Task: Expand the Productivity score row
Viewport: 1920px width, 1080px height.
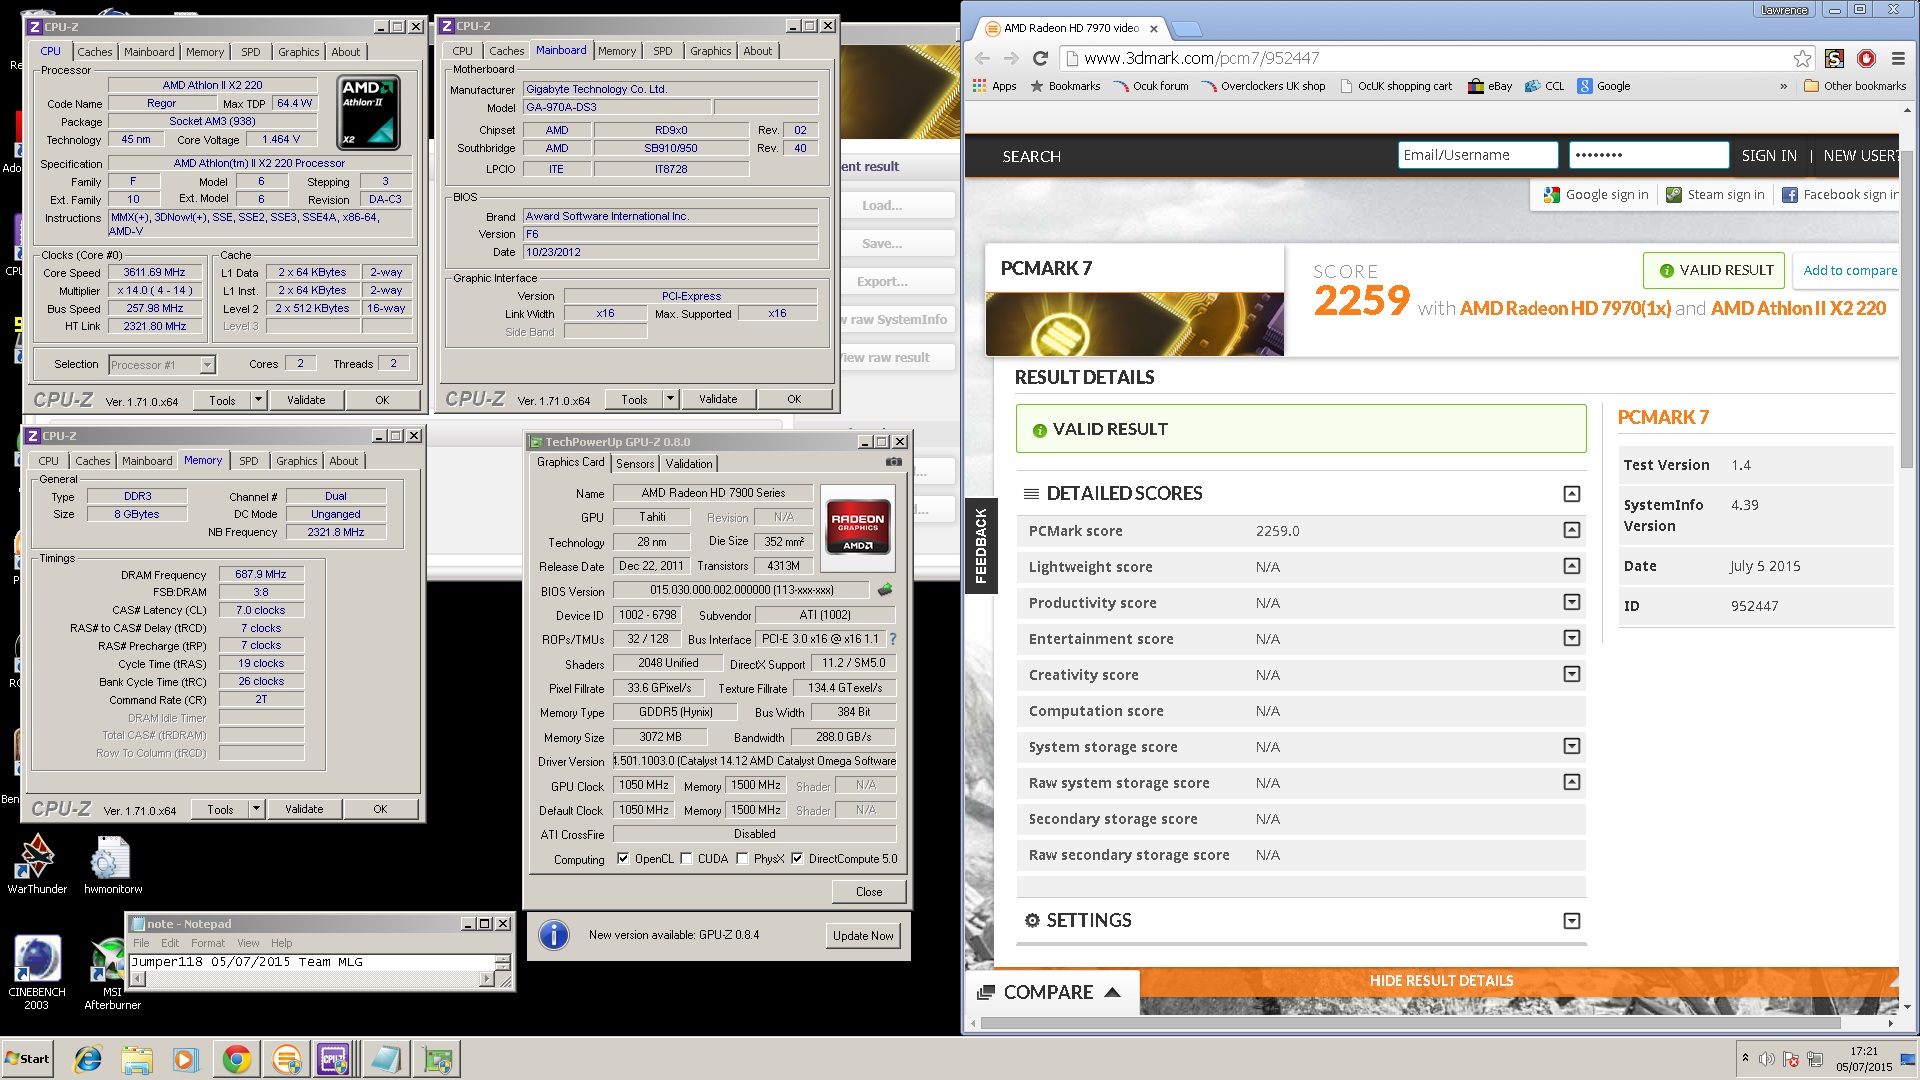Action: (1571, 602)
